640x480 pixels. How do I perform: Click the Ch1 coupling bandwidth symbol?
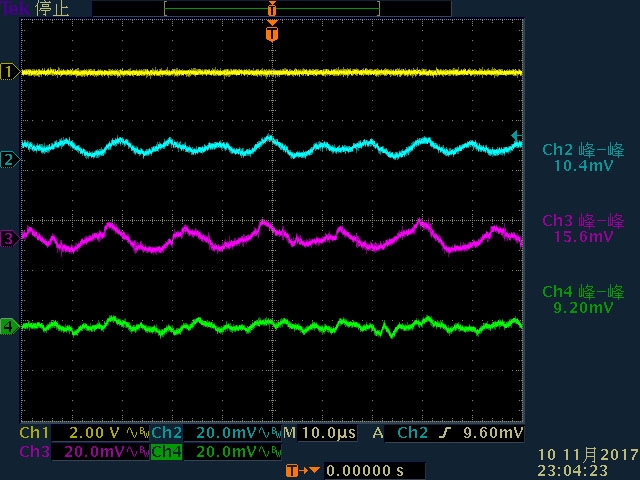pos(138,433)
